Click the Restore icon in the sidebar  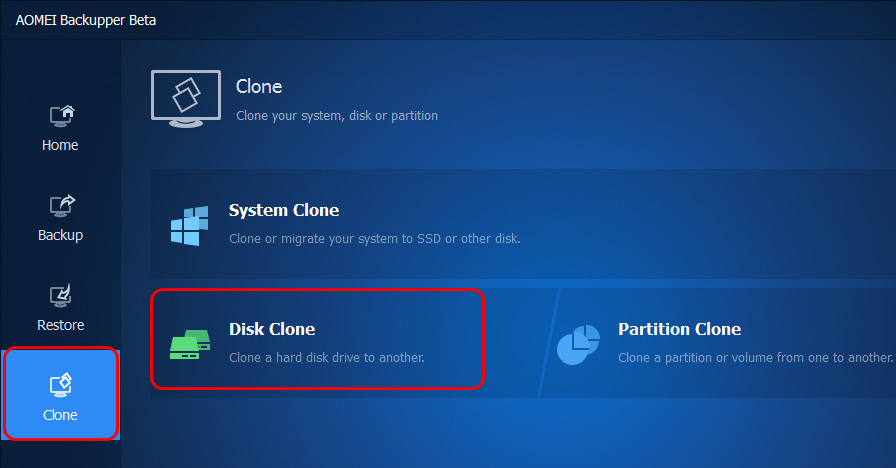click(x=60, y=296)
